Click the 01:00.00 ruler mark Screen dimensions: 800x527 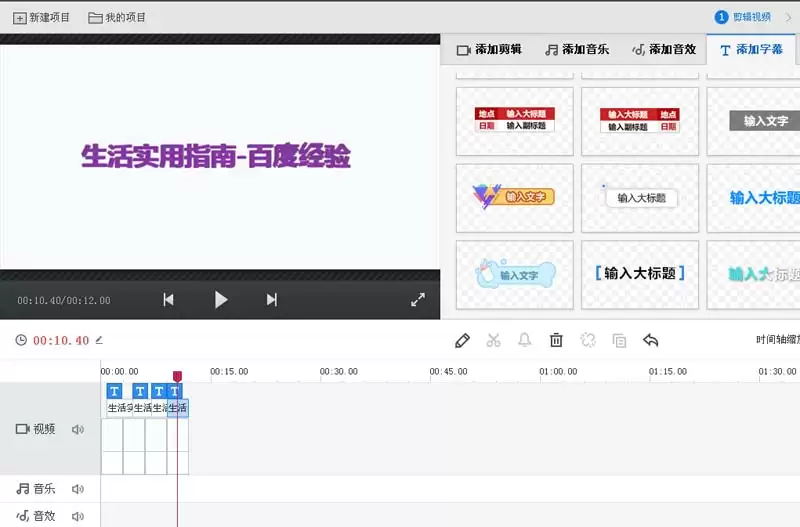(558, 371)
